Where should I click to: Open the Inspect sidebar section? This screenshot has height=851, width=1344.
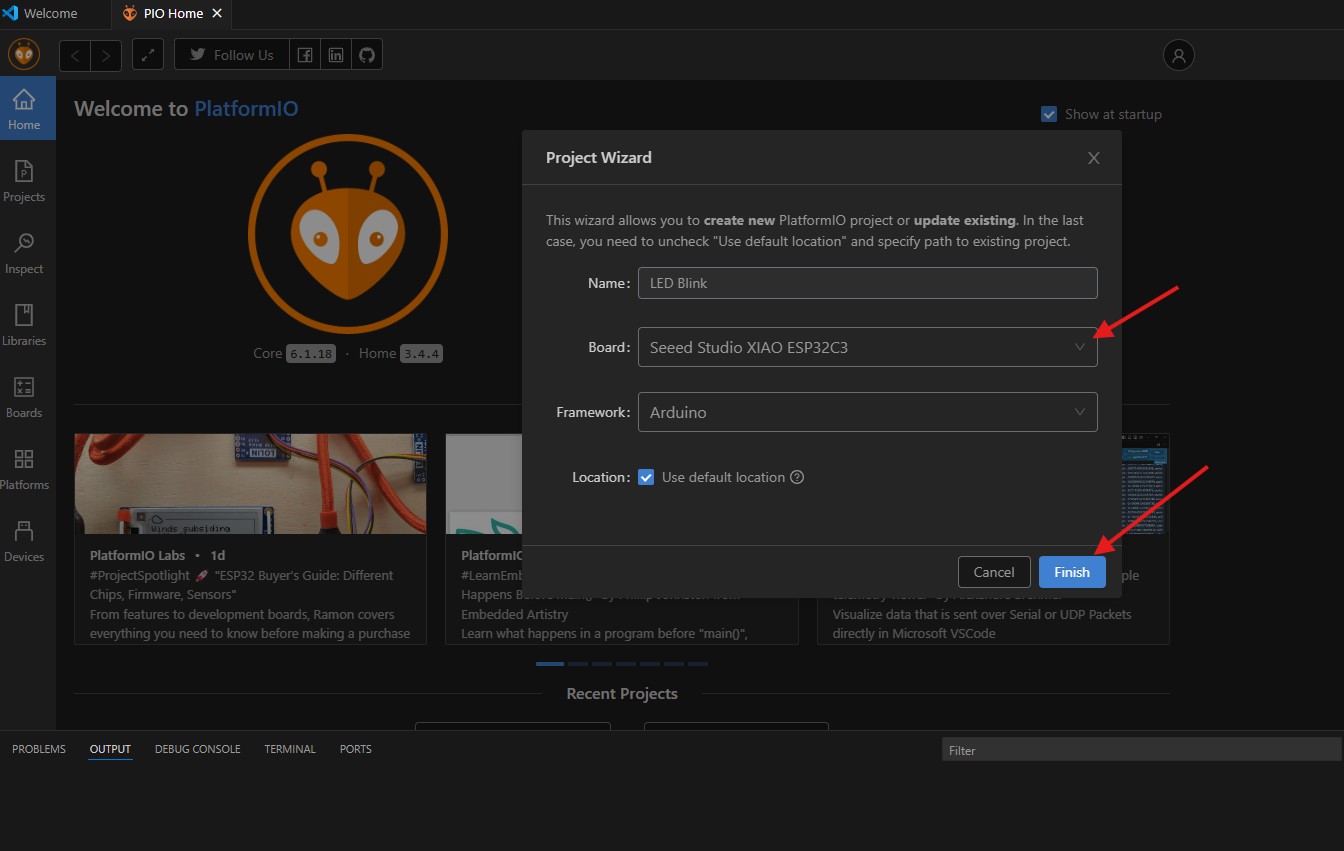coord(24,253)
